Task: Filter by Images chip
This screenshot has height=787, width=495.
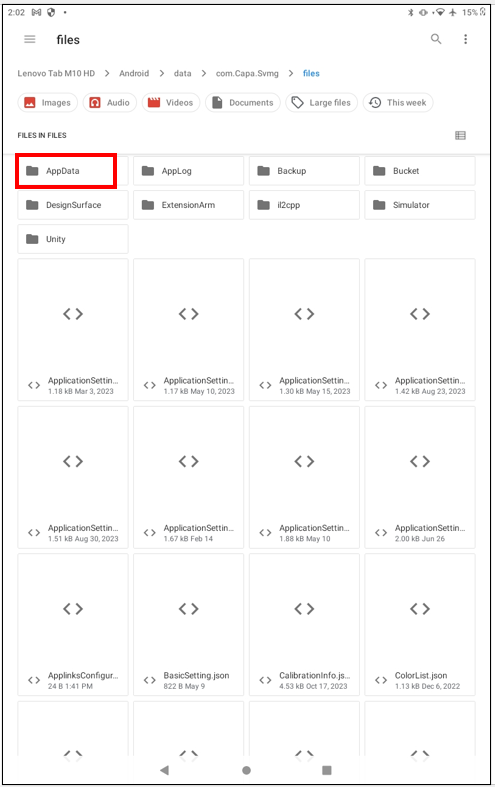Action: (x=48, y=102)
